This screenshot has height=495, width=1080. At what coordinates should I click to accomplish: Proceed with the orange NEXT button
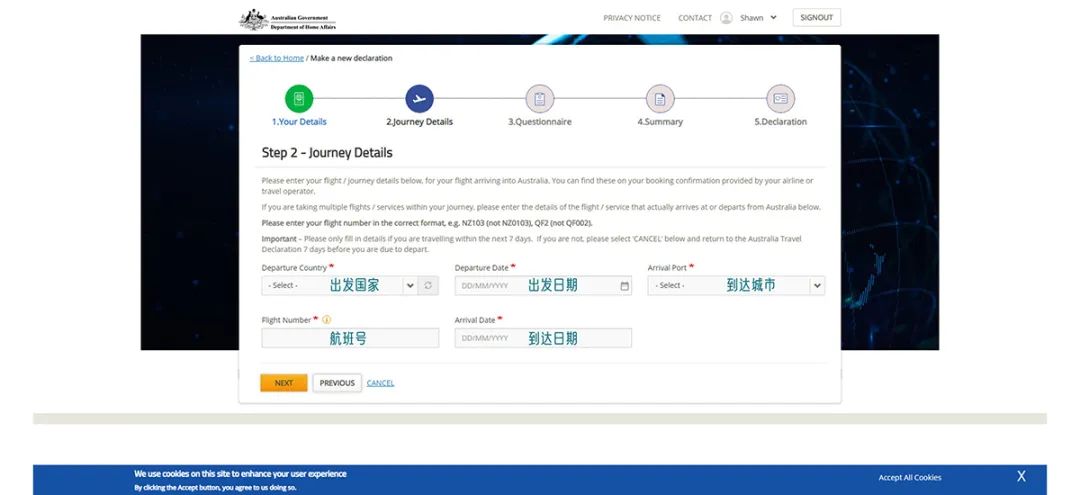click(284, 383)
